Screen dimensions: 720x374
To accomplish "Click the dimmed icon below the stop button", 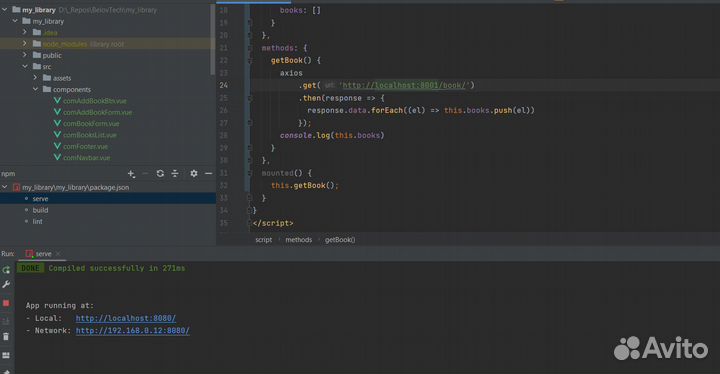I will 6,321.
